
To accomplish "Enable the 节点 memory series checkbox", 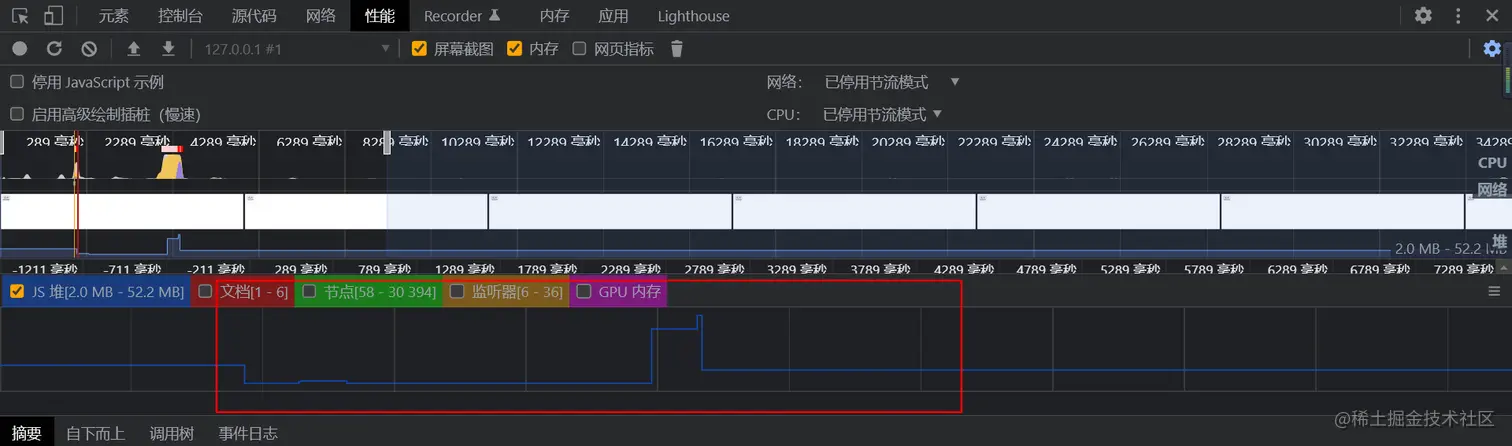I will (309, 292).
